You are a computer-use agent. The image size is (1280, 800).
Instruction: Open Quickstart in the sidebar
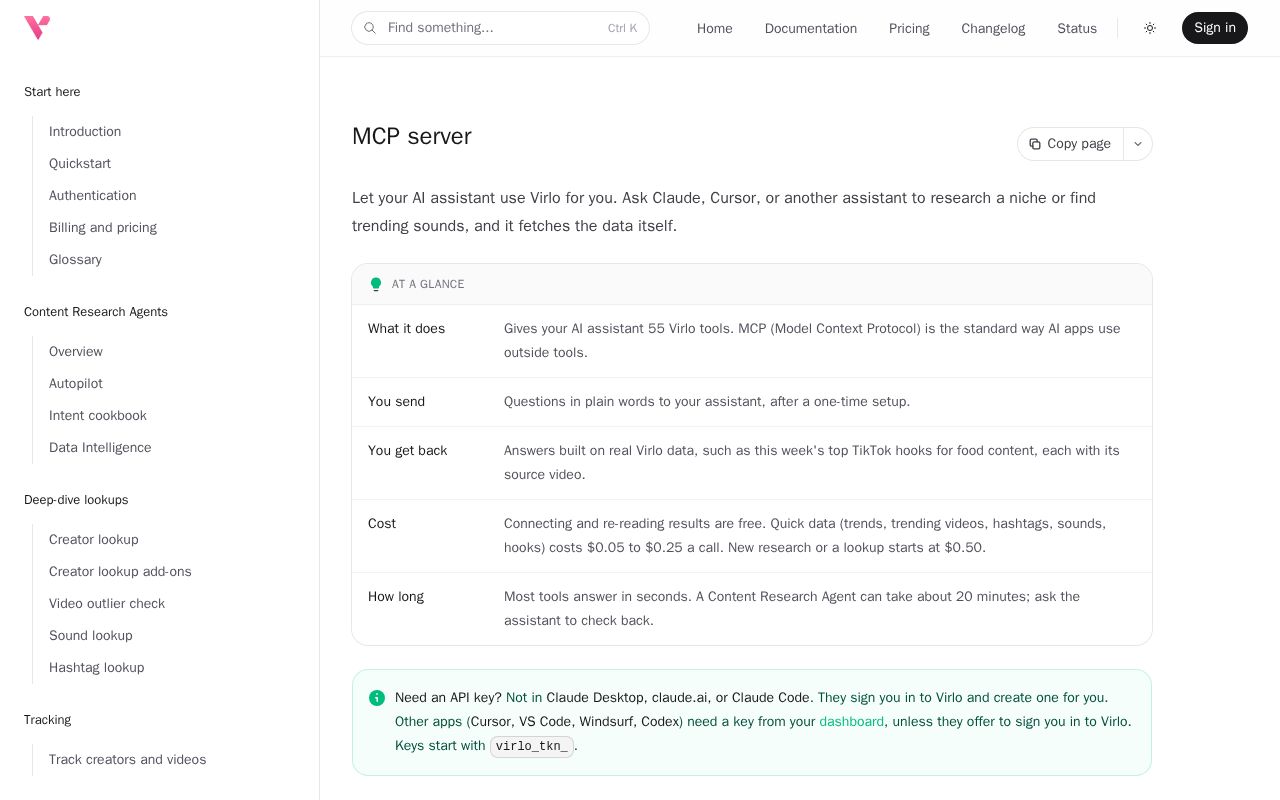(80, 164)
